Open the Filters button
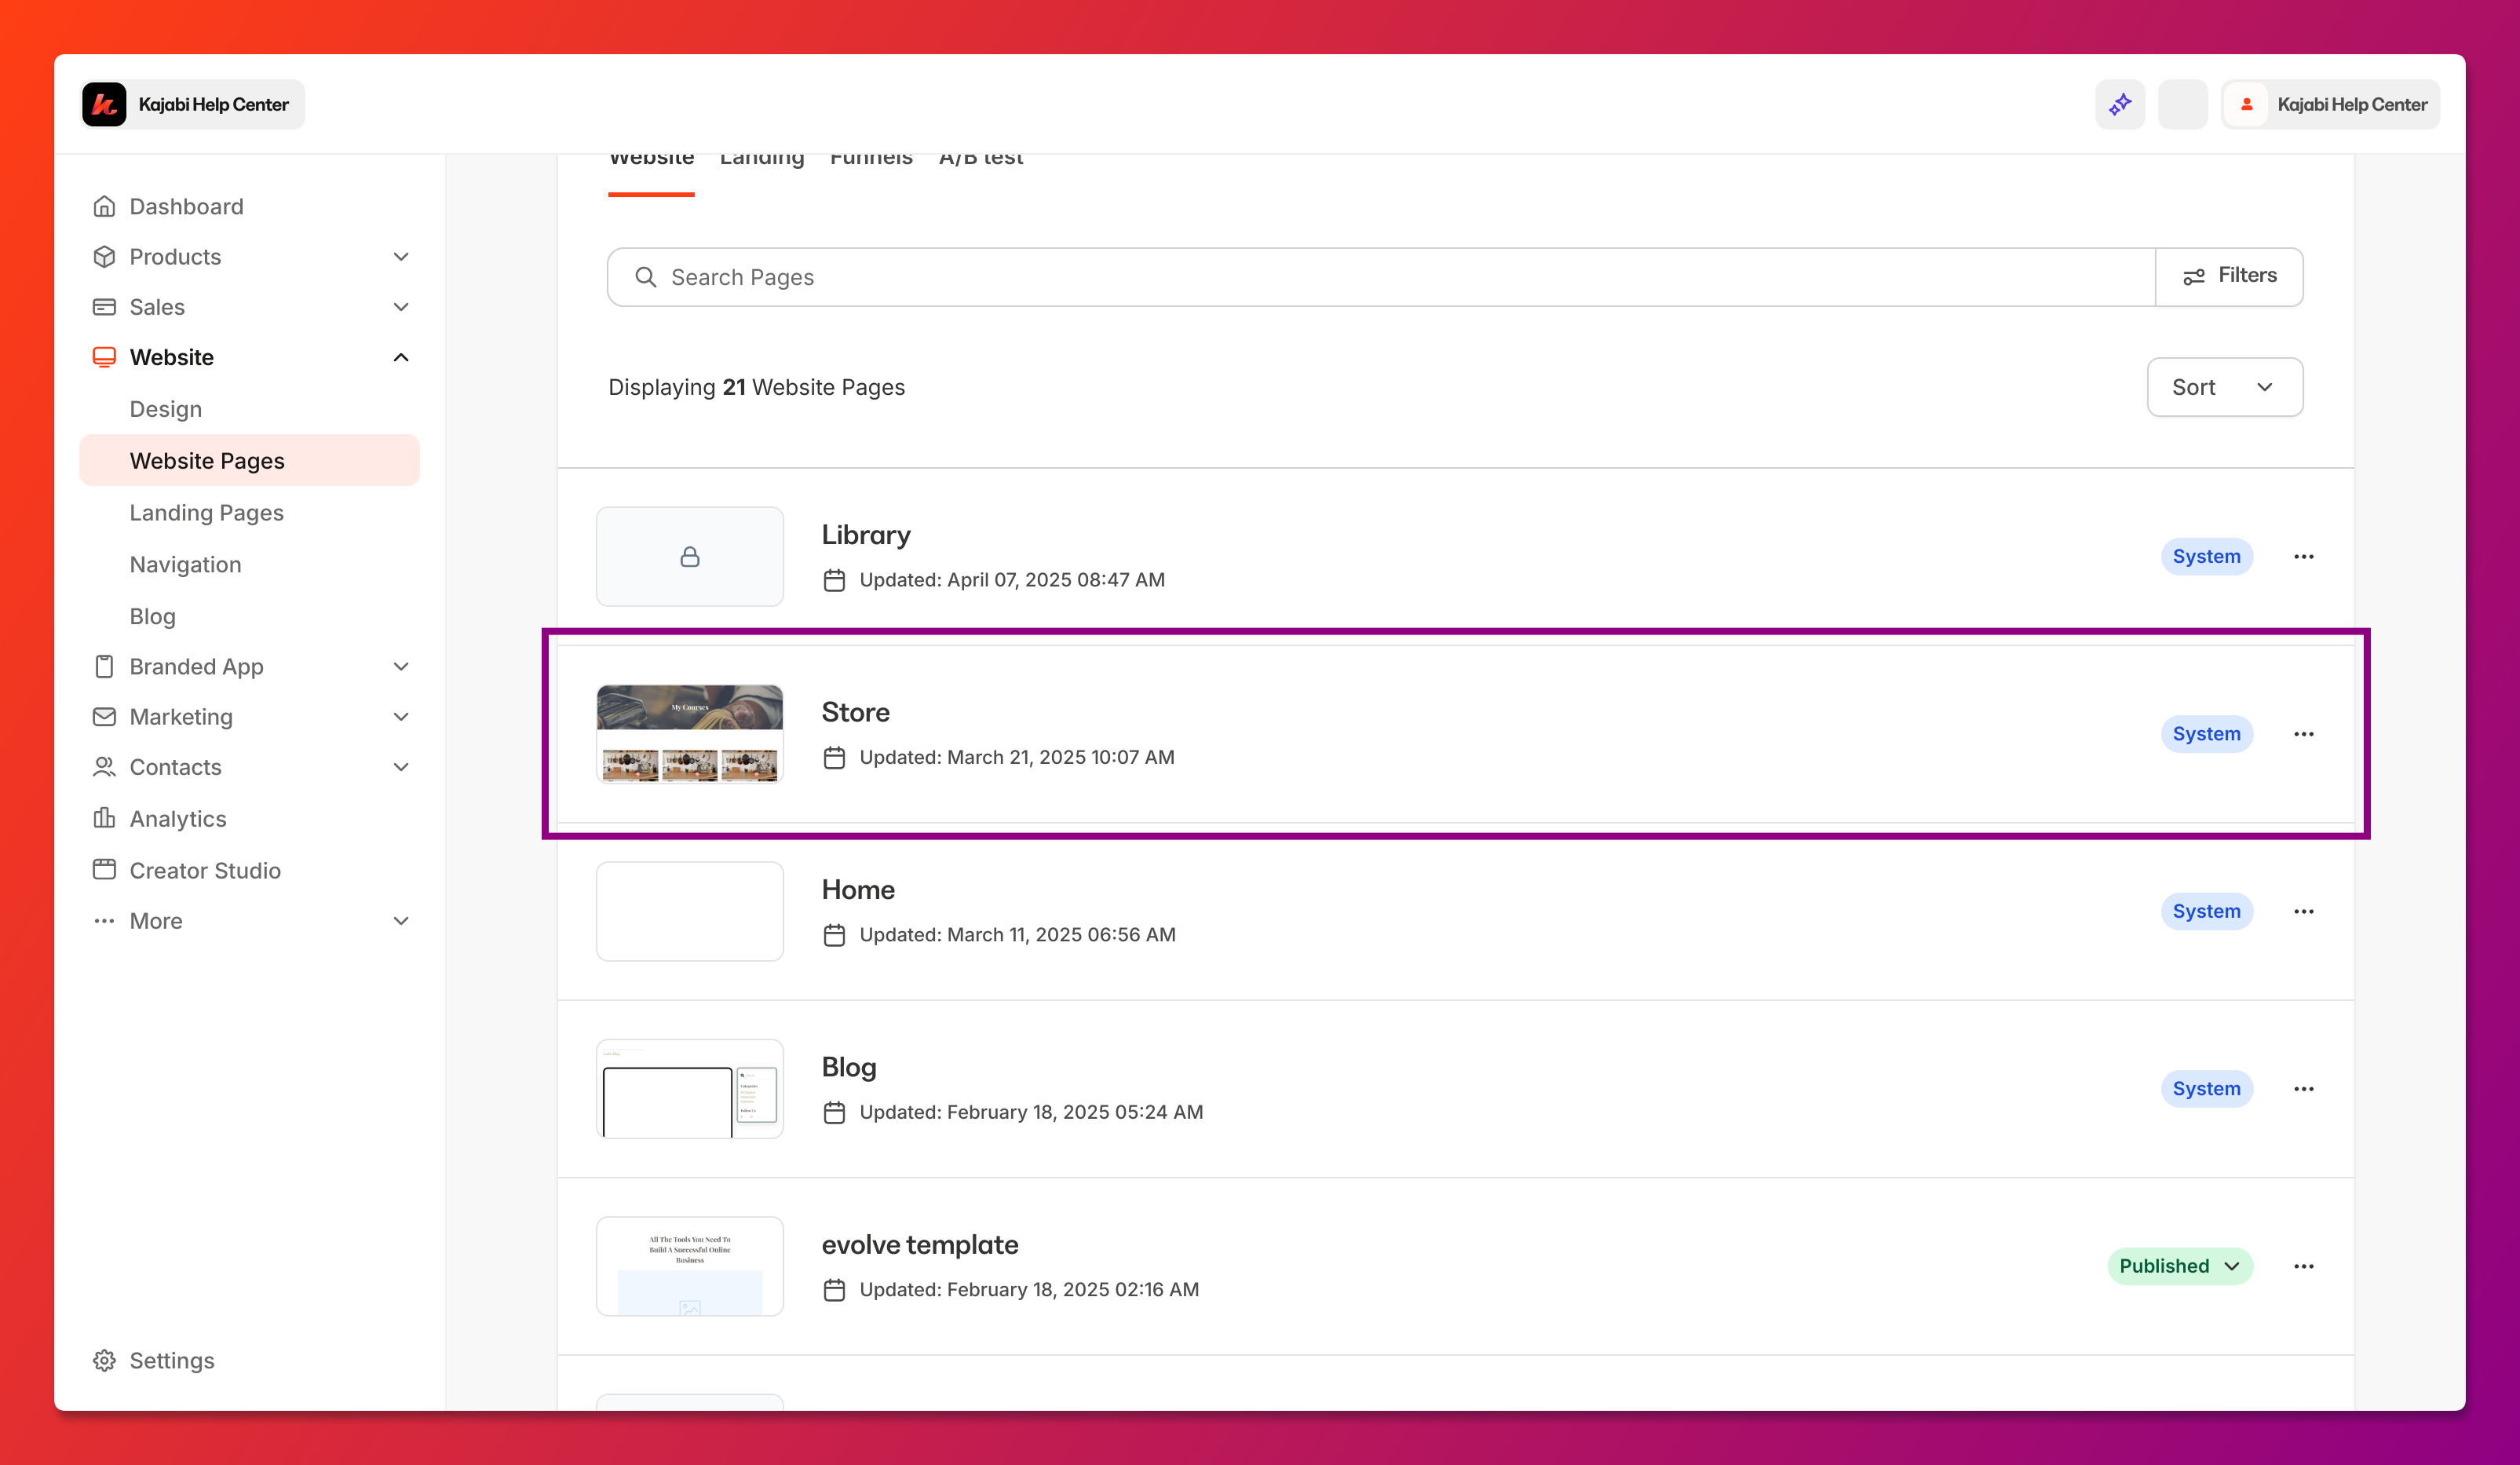 click(2229, 276)
